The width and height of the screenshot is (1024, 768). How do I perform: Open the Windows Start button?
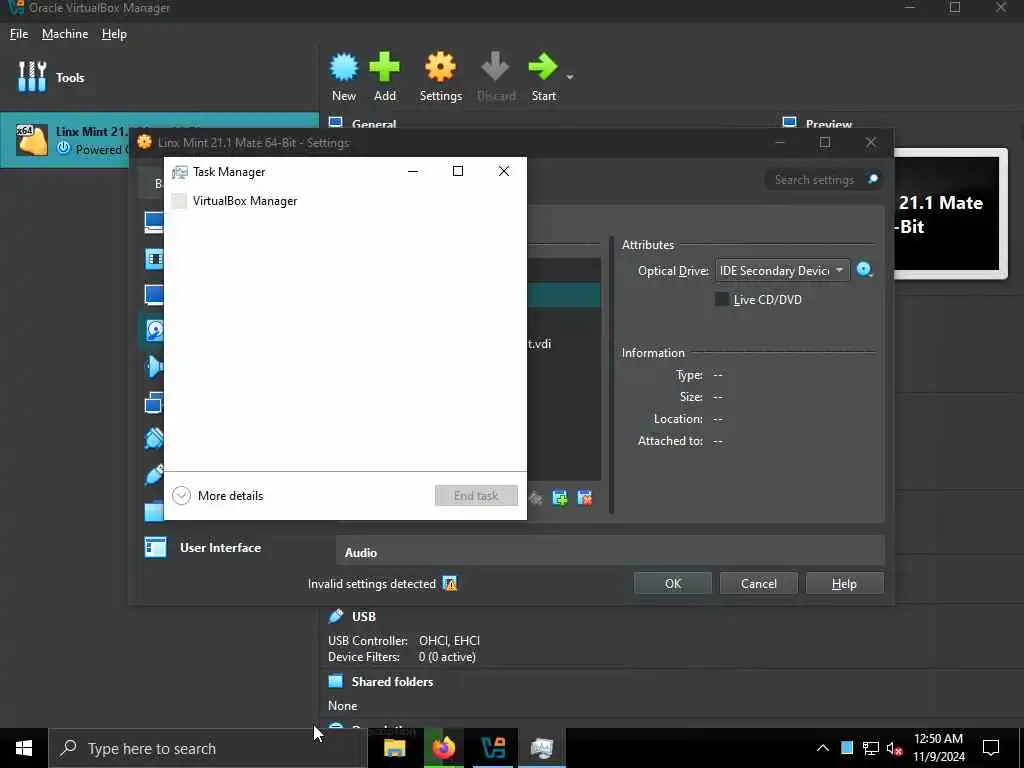click(x=24, y=748)
